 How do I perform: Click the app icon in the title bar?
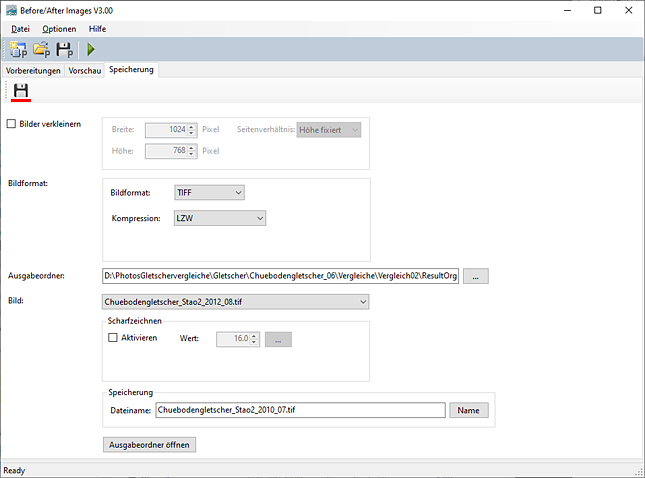[x=12, y=11]
